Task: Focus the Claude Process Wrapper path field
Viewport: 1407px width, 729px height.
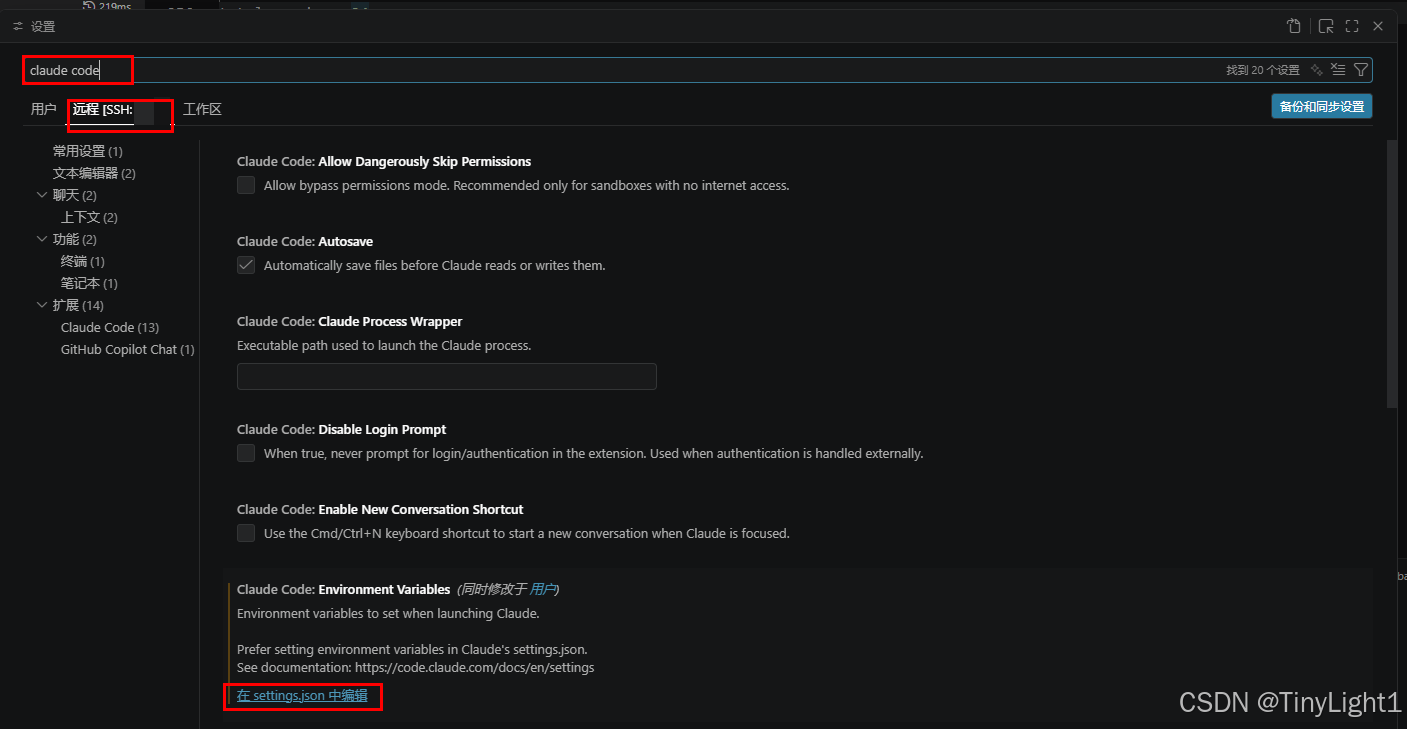Action: [447, 376]
